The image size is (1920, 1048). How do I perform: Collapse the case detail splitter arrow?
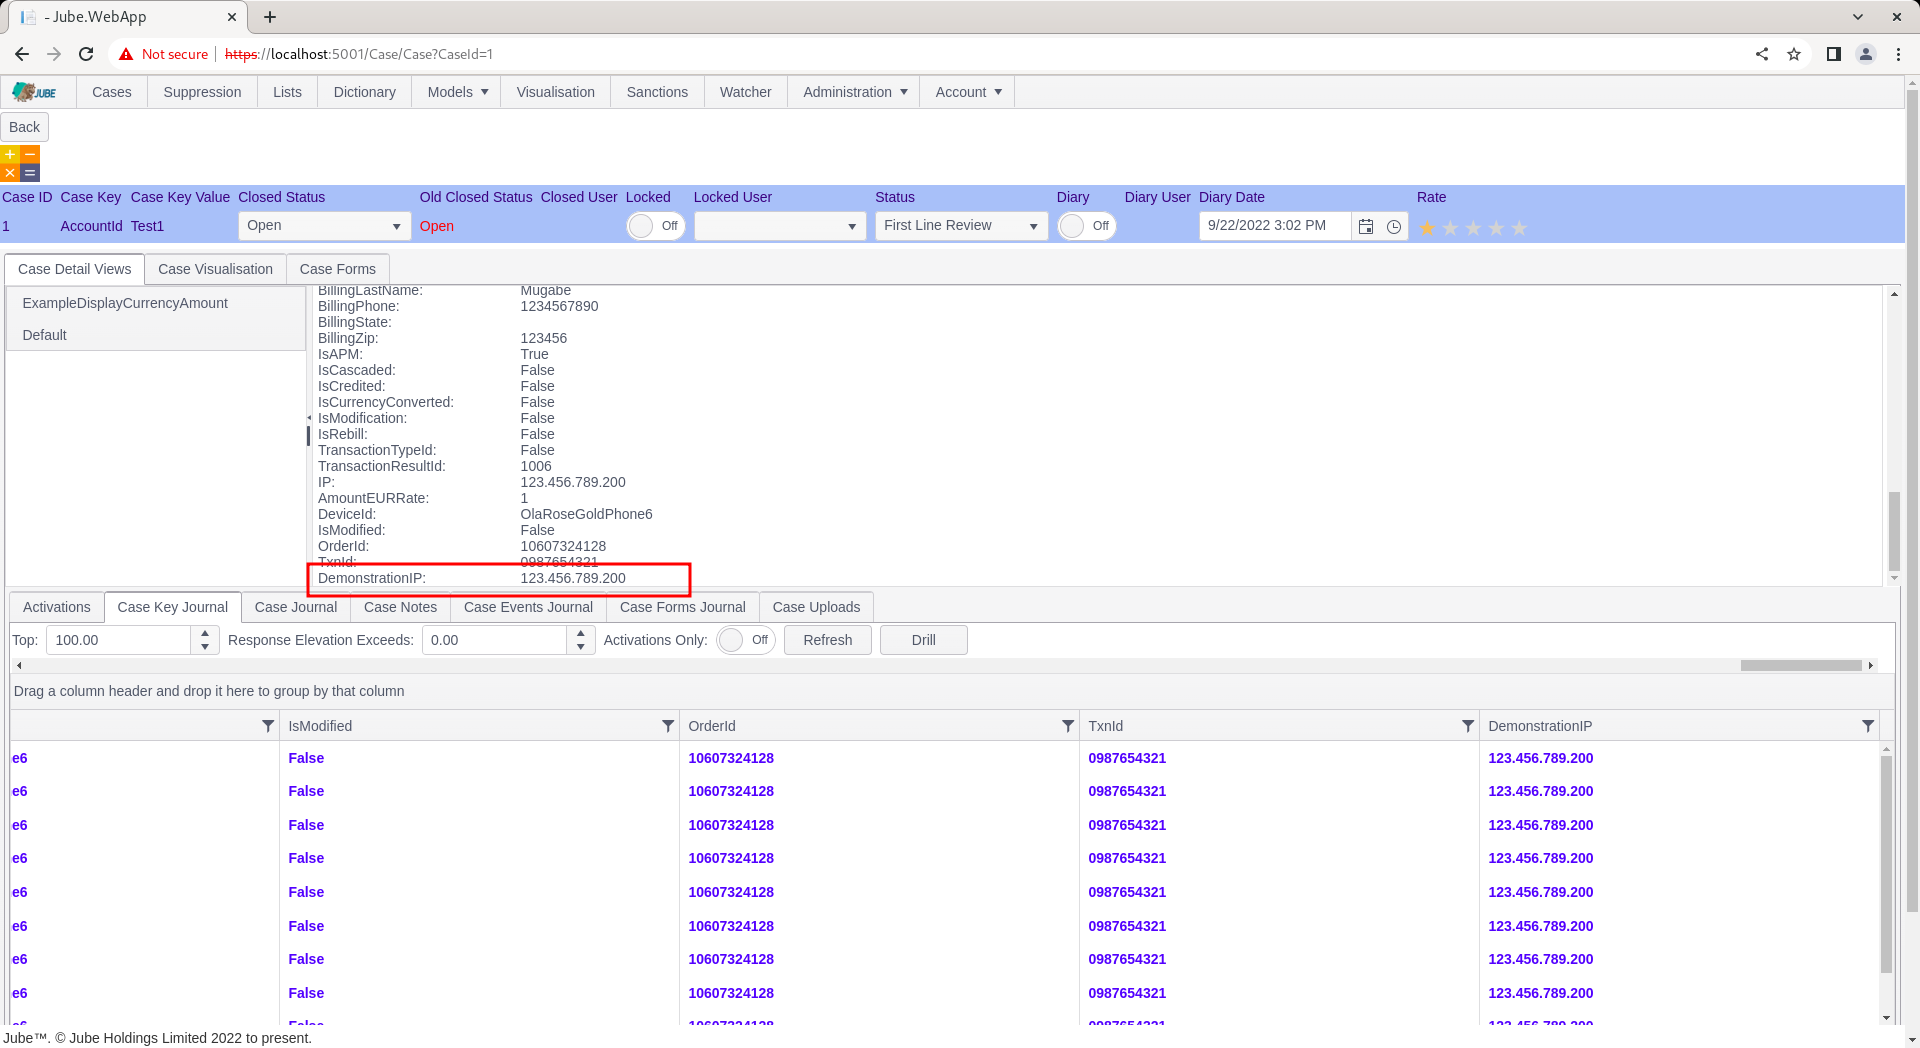[x=309, y=418]
